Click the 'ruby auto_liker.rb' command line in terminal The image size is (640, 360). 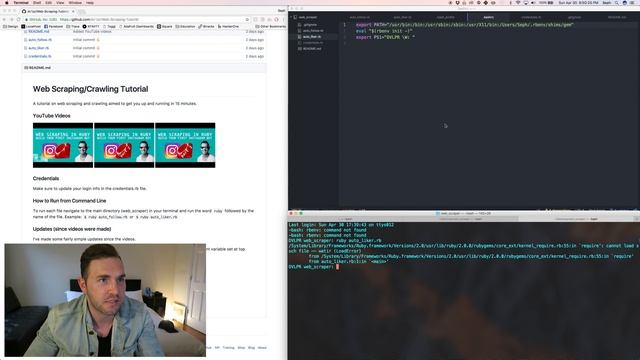pos(335,241)
